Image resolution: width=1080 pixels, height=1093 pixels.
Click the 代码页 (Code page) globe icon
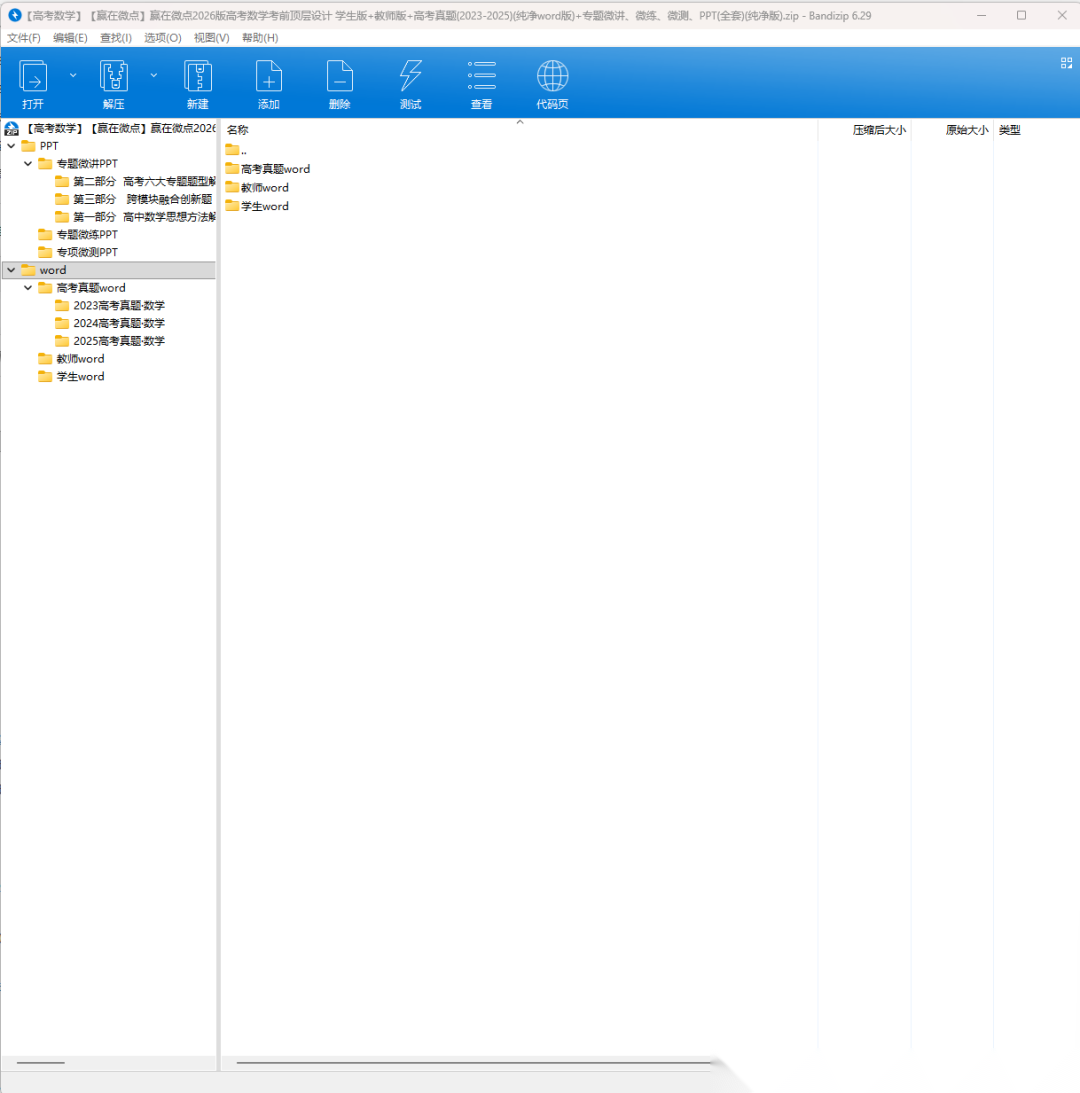[552, 77]
